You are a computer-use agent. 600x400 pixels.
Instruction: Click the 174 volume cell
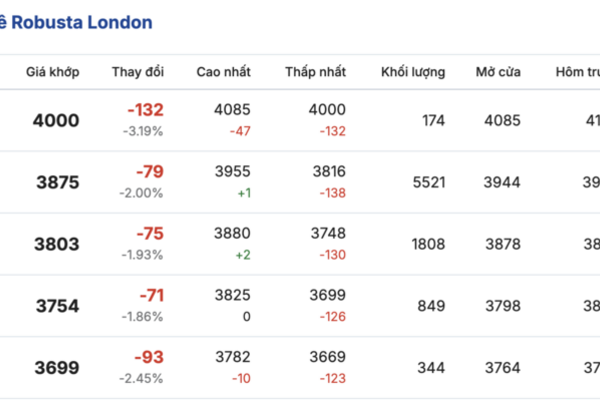[x=433, y=121]
